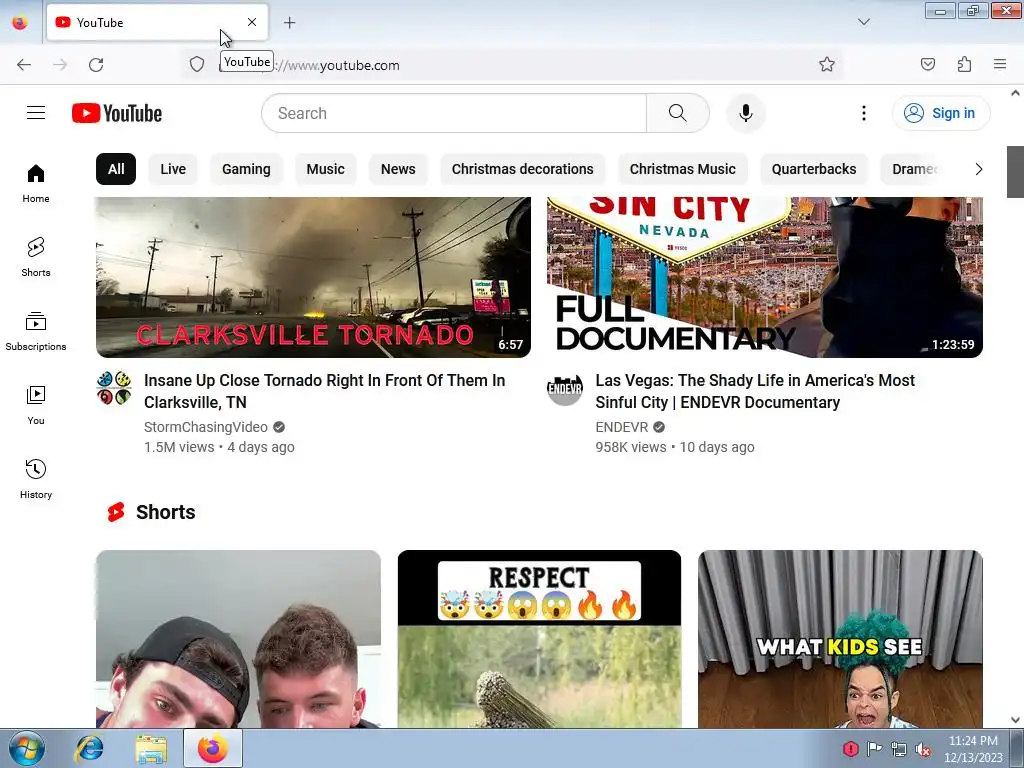The image size is (1024, 768).
Task: Open the Clarksville tornado video title
Action: click(325, 391)
